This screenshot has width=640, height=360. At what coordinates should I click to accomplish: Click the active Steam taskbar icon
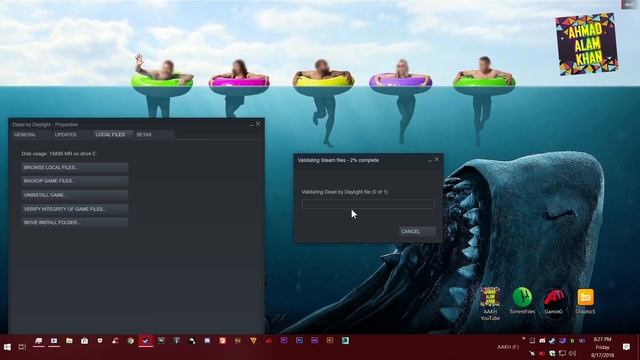(x=146, y=340)
